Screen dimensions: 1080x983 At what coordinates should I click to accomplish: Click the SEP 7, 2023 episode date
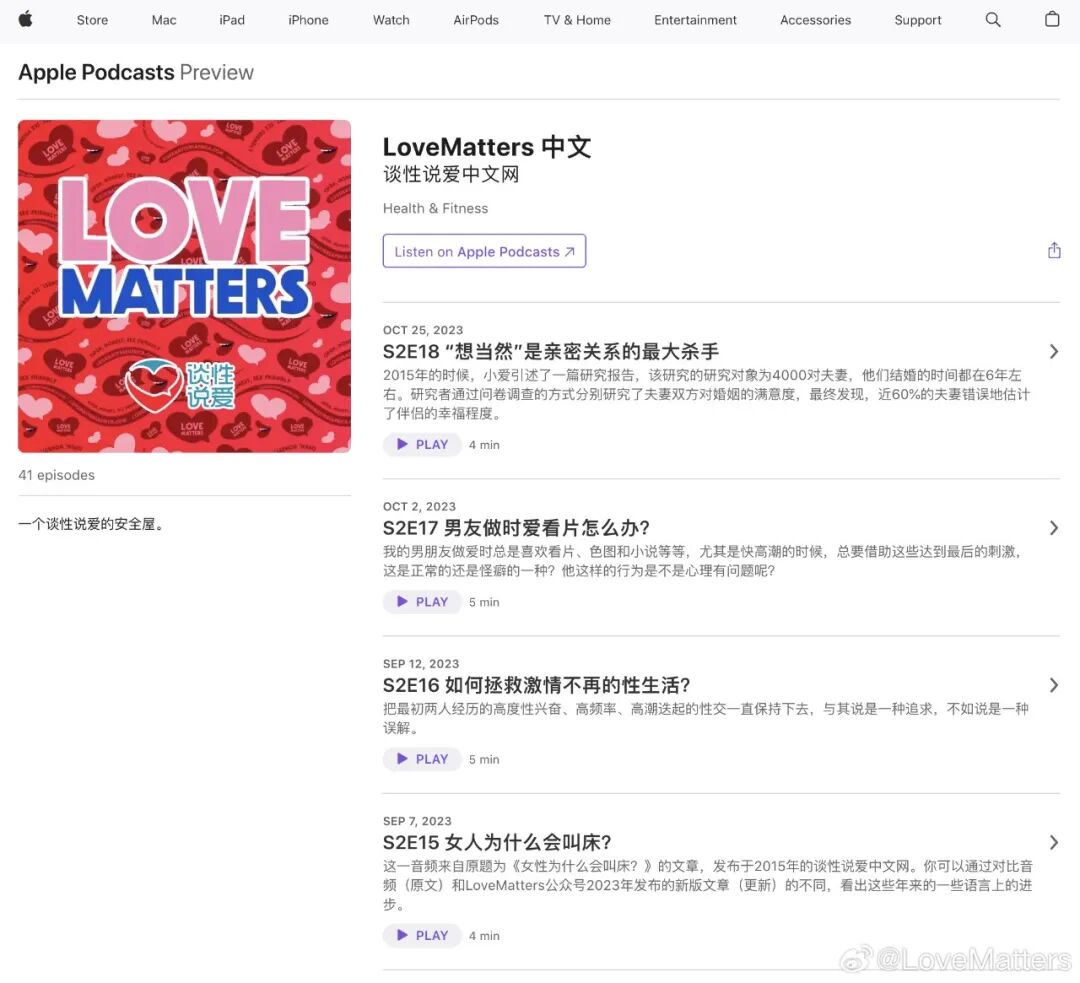(x=417, y=820)
